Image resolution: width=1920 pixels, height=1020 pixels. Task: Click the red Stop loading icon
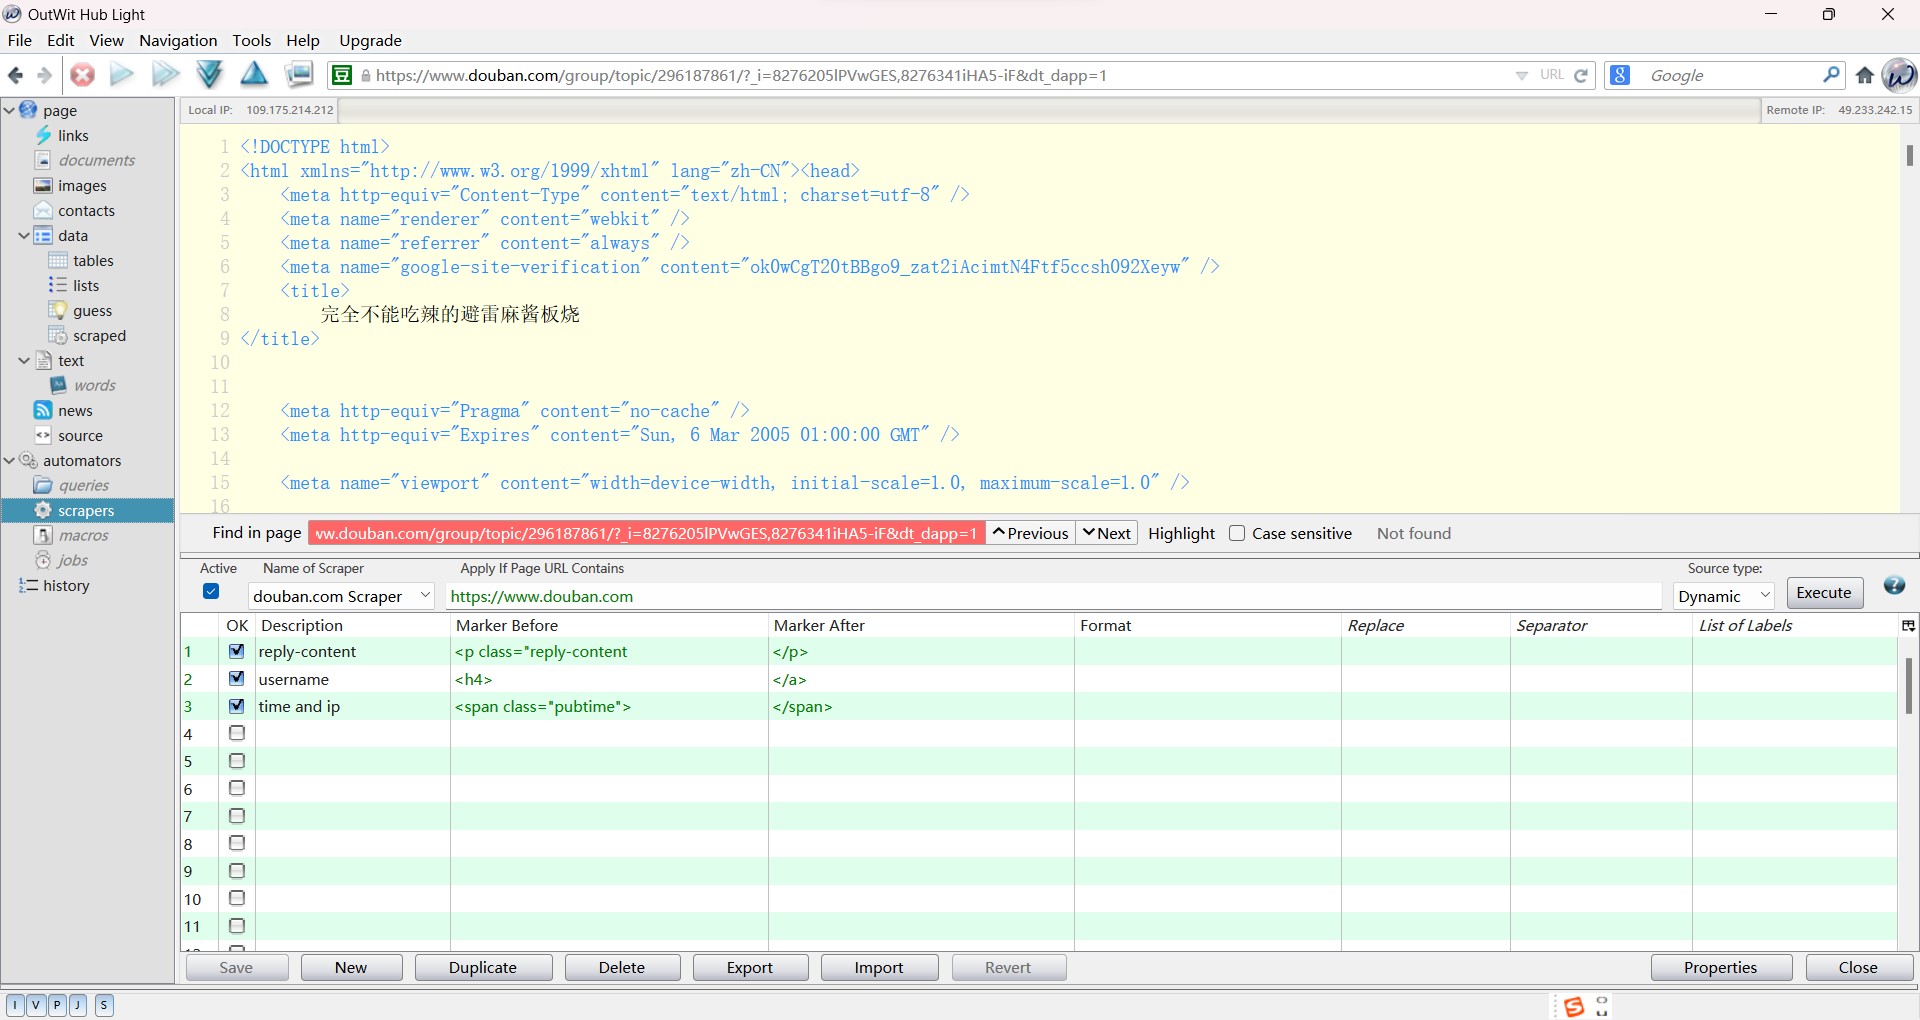(83, 75)
